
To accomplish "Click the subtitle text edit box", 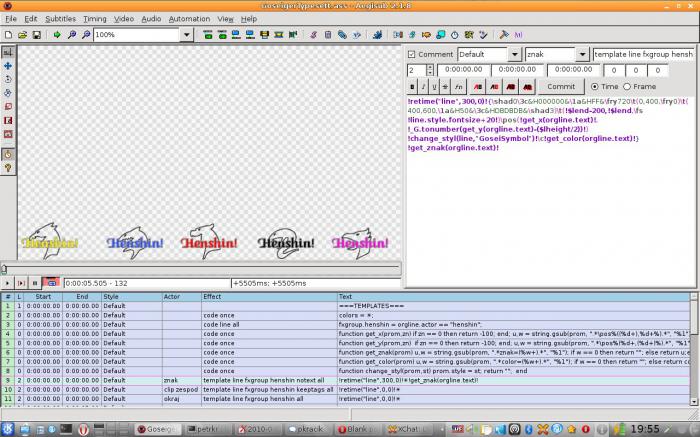I will 550,191.
